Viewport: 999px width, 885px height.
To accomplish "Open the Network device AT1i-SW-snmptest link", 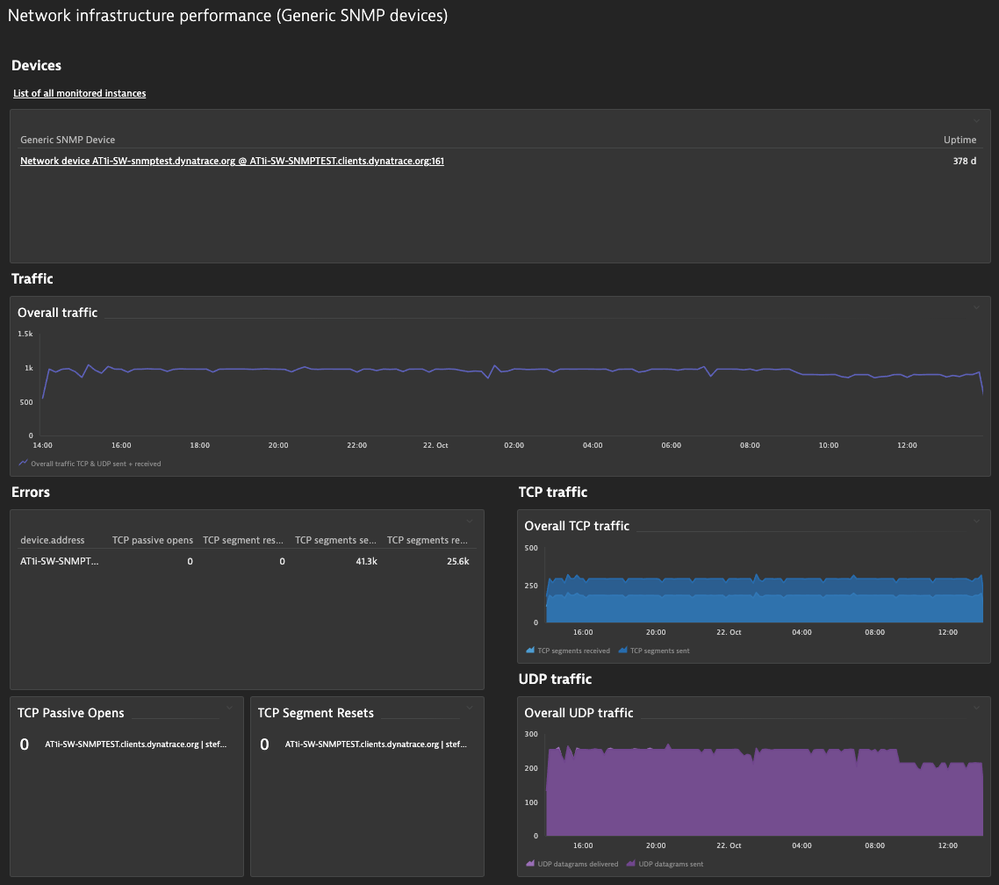I will click(x=232, y=161).
